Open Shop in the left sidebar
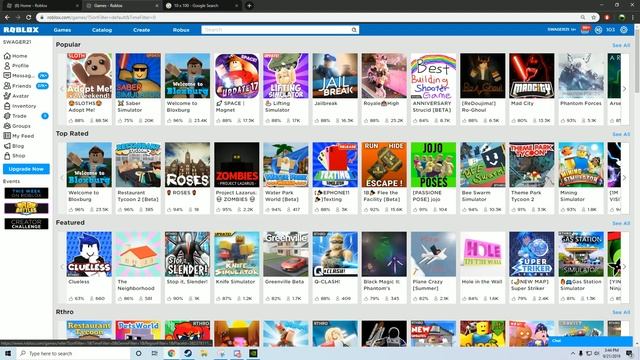The height and width of the screenshot is (360, 640). [x=15, y=156]
